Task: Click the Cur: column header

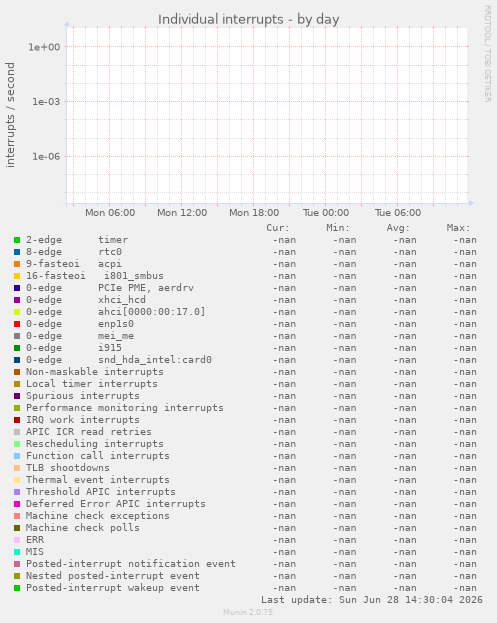Action: 278,228
